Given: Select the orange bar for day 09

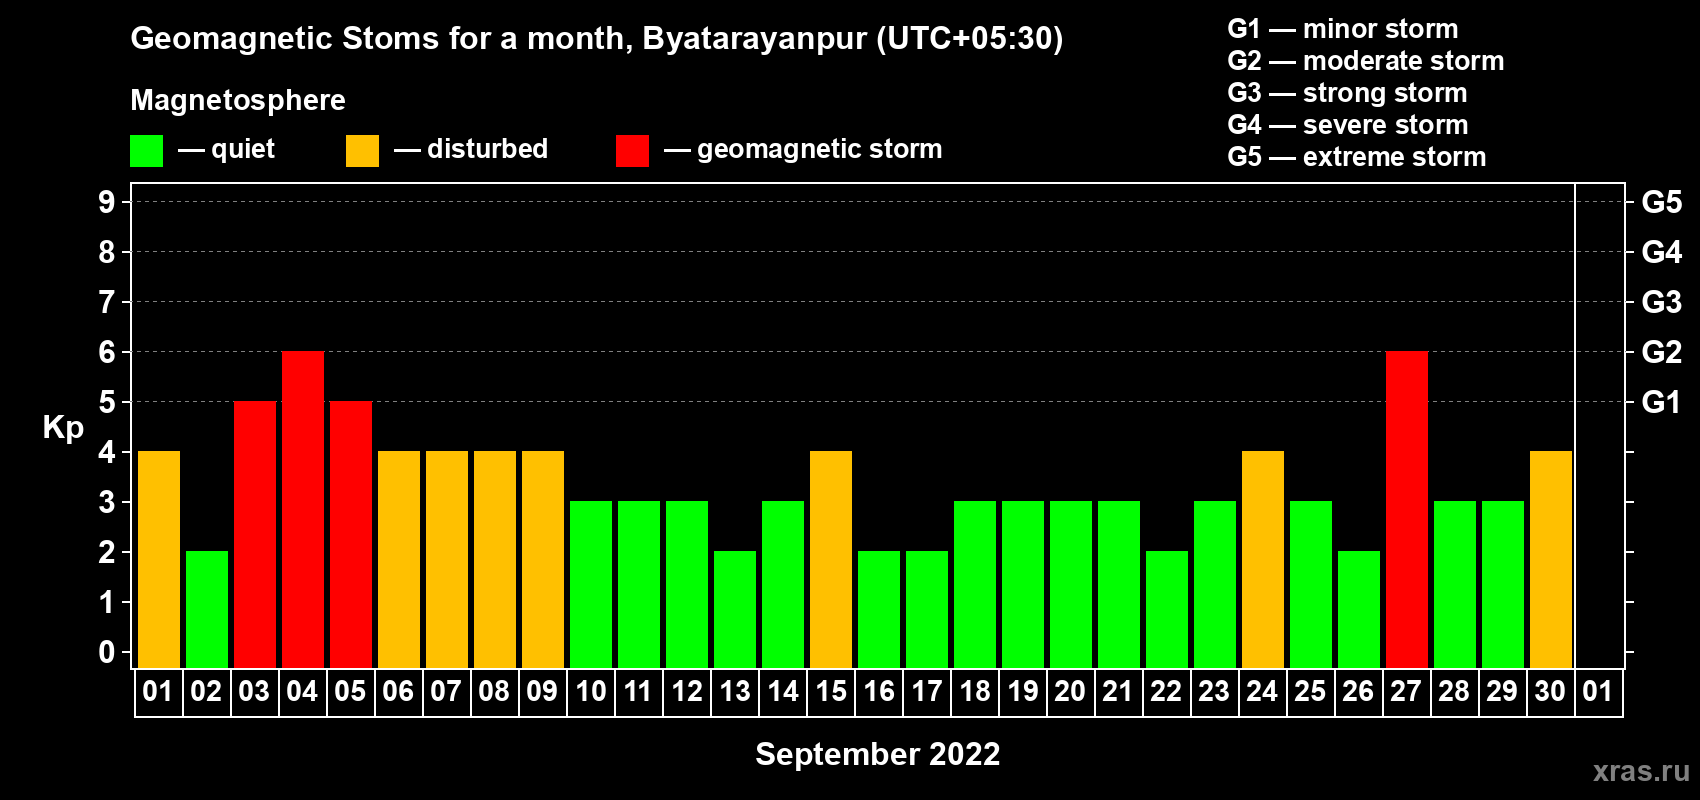Looking at the screenshot, I should (543, 560).
